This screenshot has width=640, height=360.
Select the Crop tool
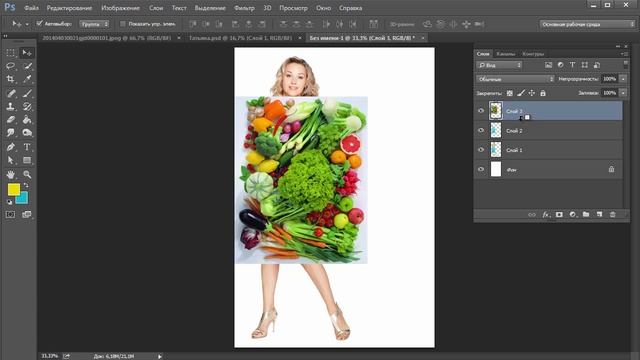click(11, 79)
